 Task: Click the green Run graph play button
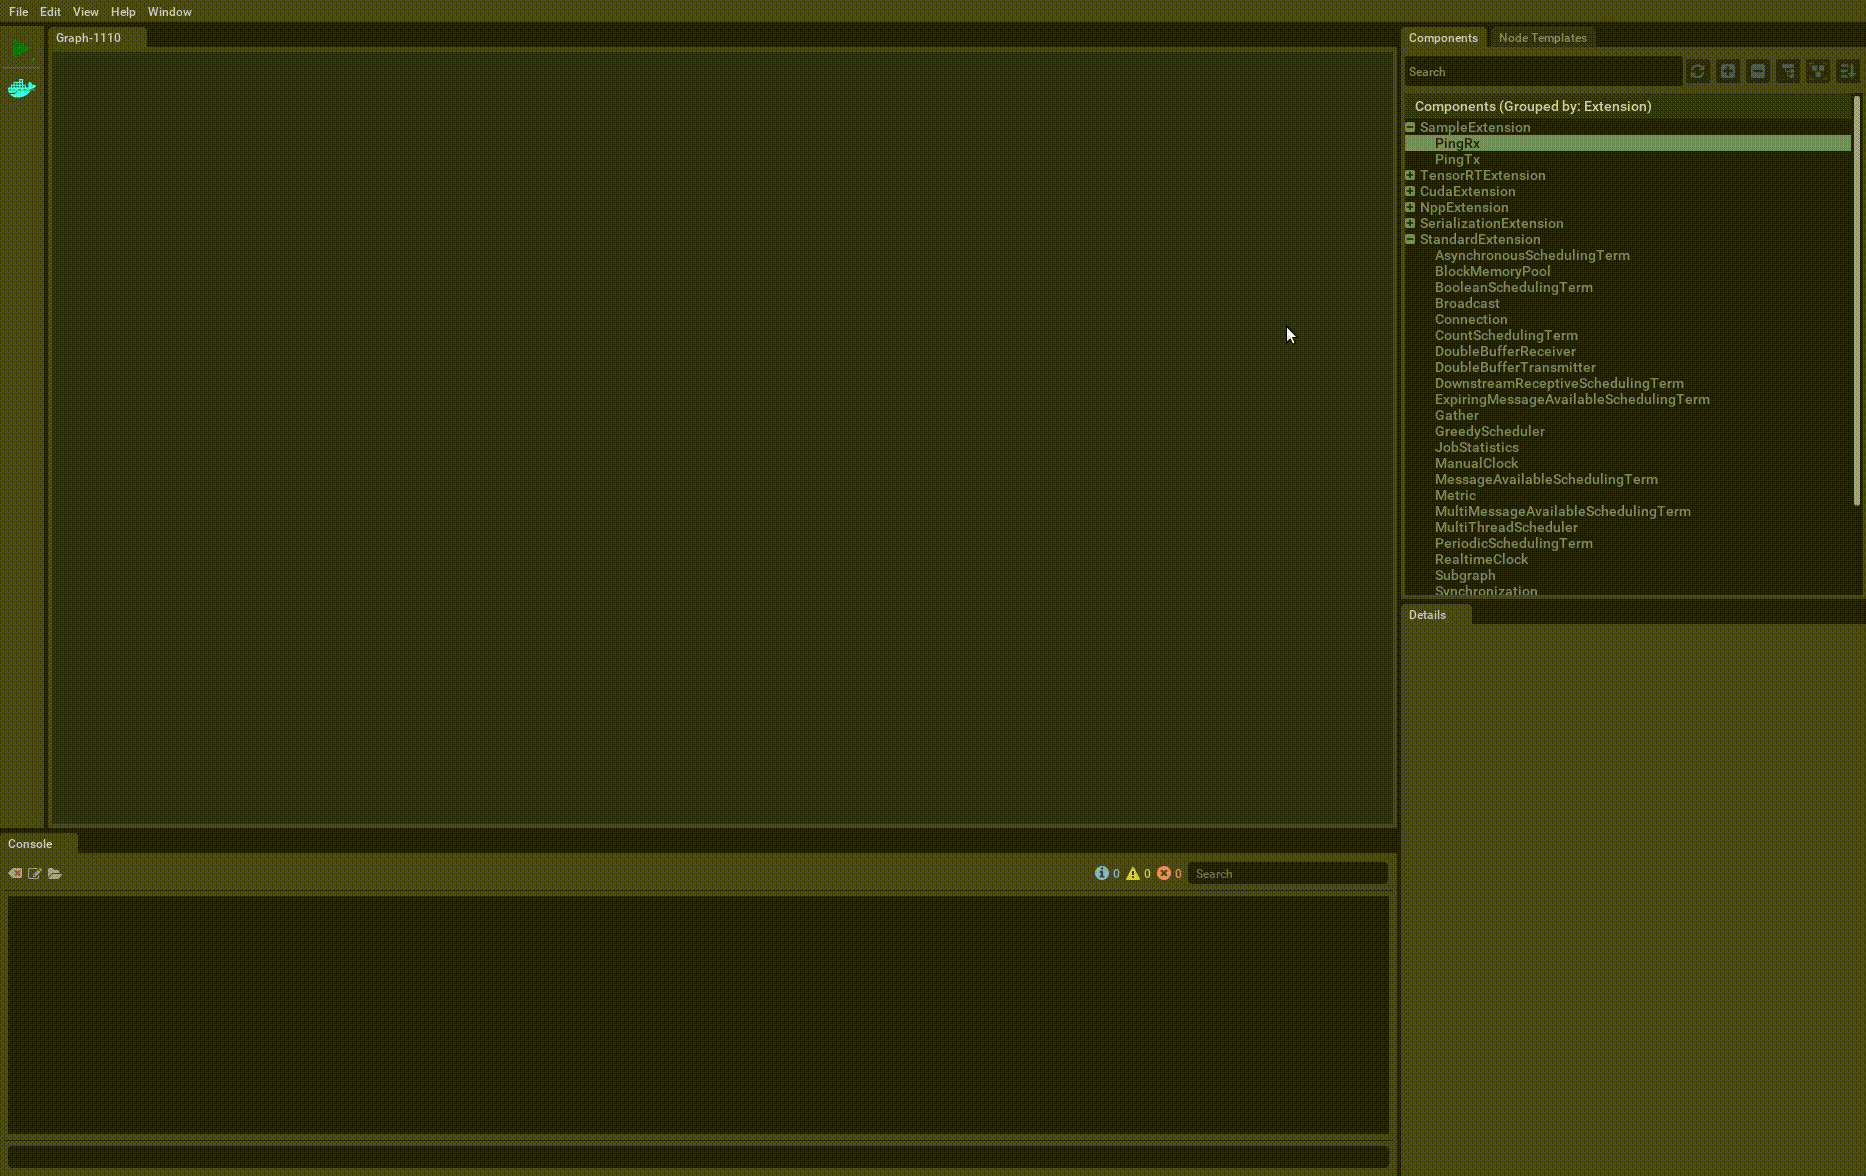21,48
